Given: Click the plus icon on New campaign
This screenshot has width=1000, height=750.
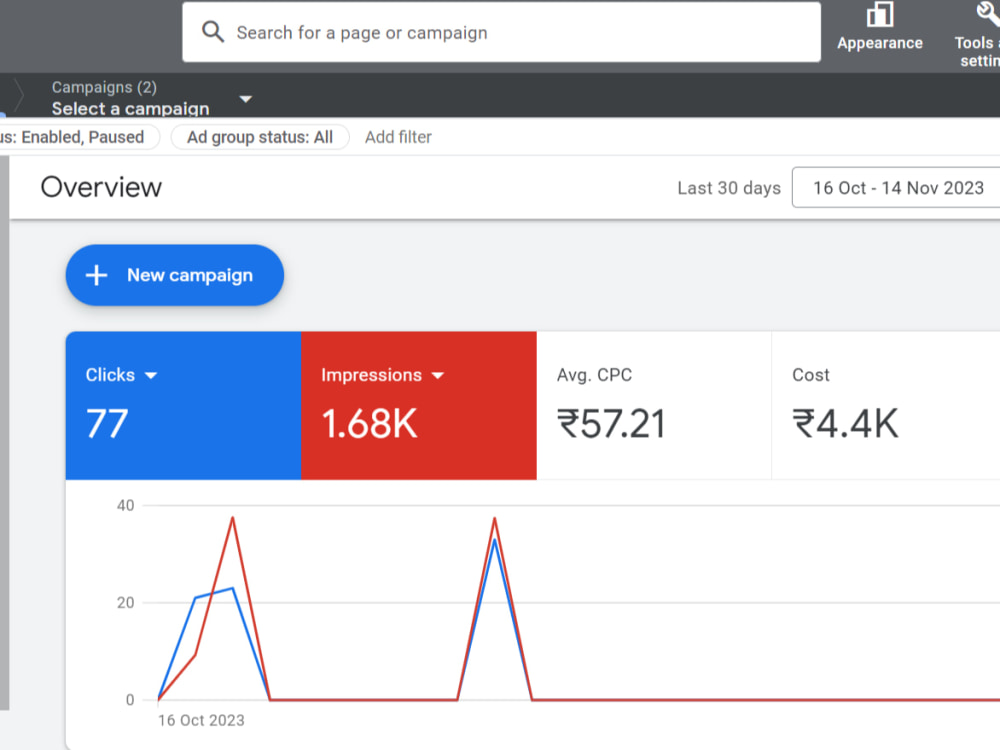Looking at the screenshot, I should click(96, 275).
